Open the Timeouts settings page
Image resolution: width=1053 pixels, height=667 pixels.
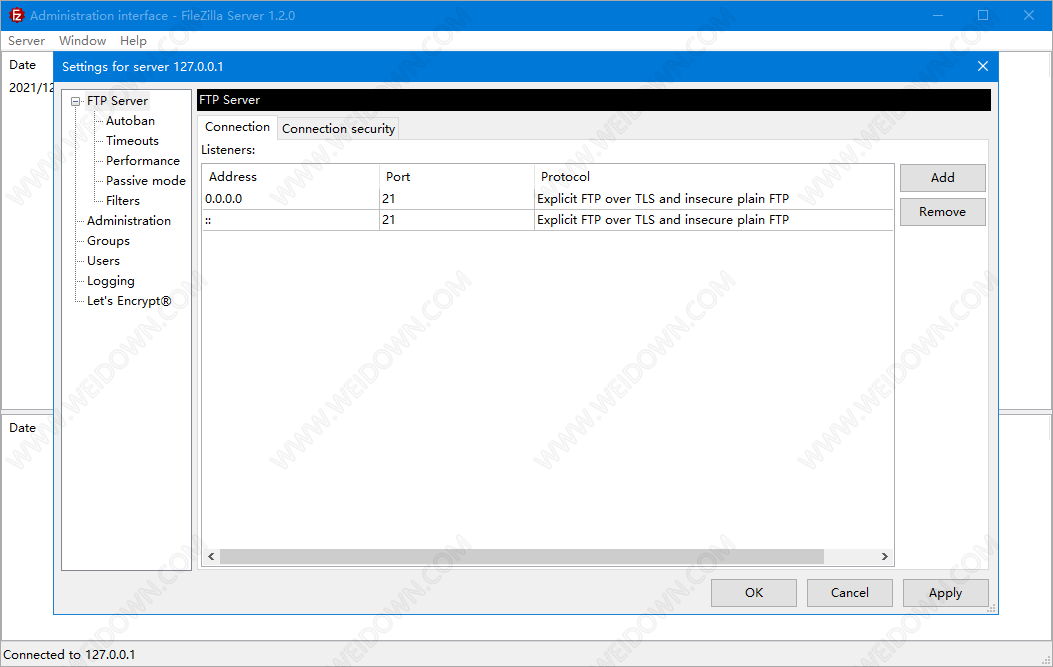[132, 141]
